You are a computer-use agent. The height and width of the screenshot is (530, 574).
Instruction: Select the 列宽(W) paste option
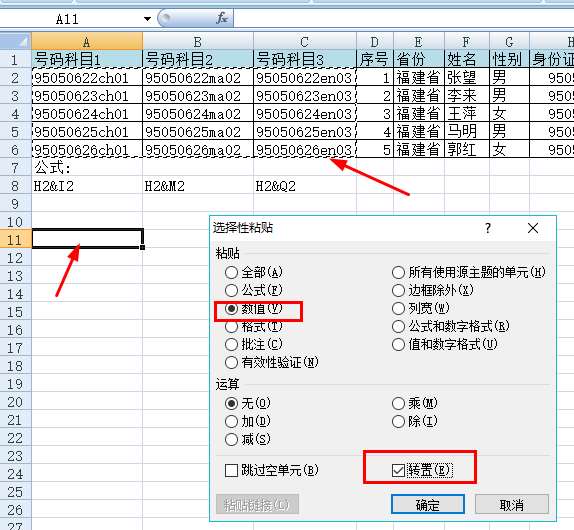pyautogui.click(x=421, y=308)
